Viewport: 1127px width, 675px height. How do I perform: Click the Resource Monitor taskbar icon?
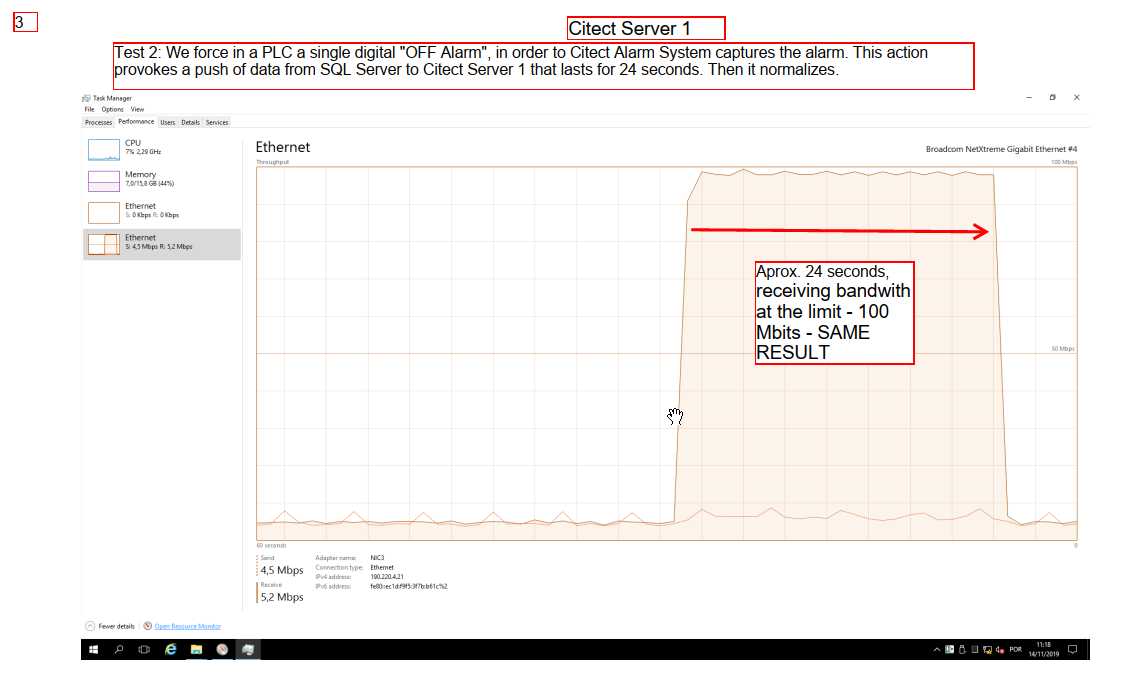222,650
